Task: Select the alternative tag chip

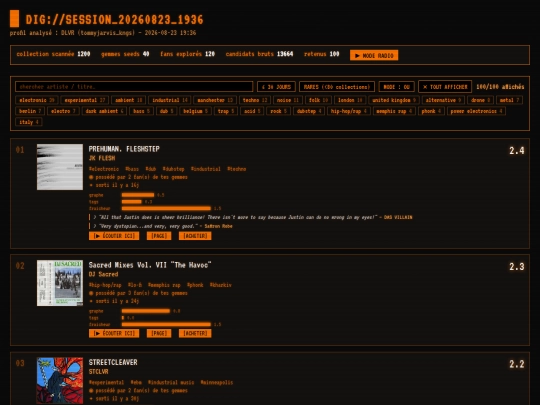Action: [x=443, y=100]
